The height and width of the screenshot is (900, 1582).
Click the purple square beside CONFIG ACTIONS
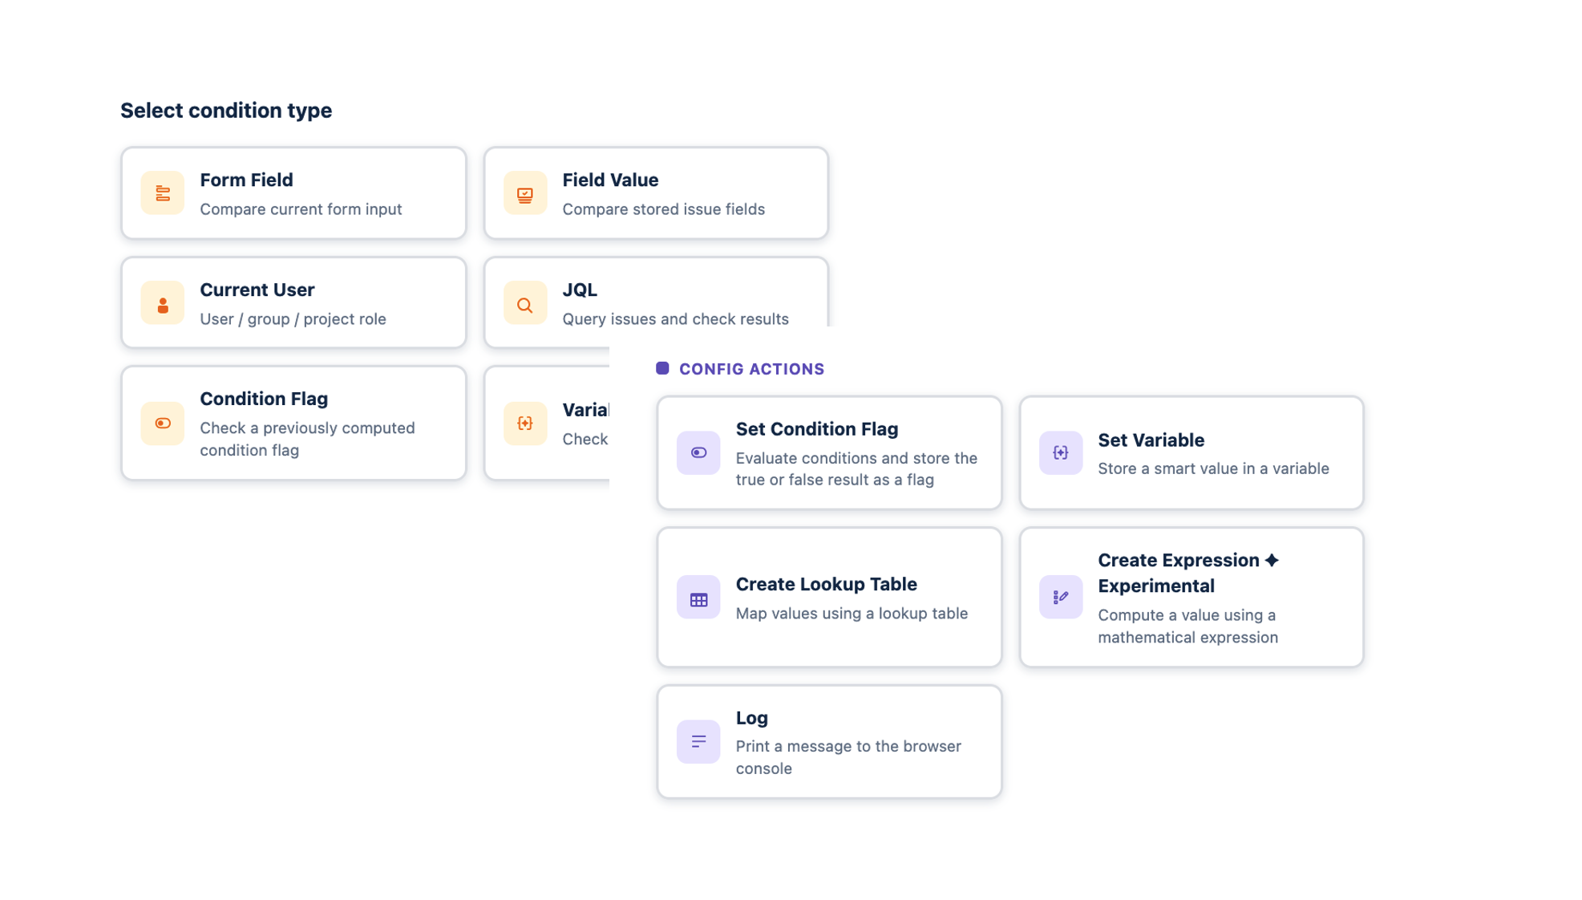click(x=663, y=368)
